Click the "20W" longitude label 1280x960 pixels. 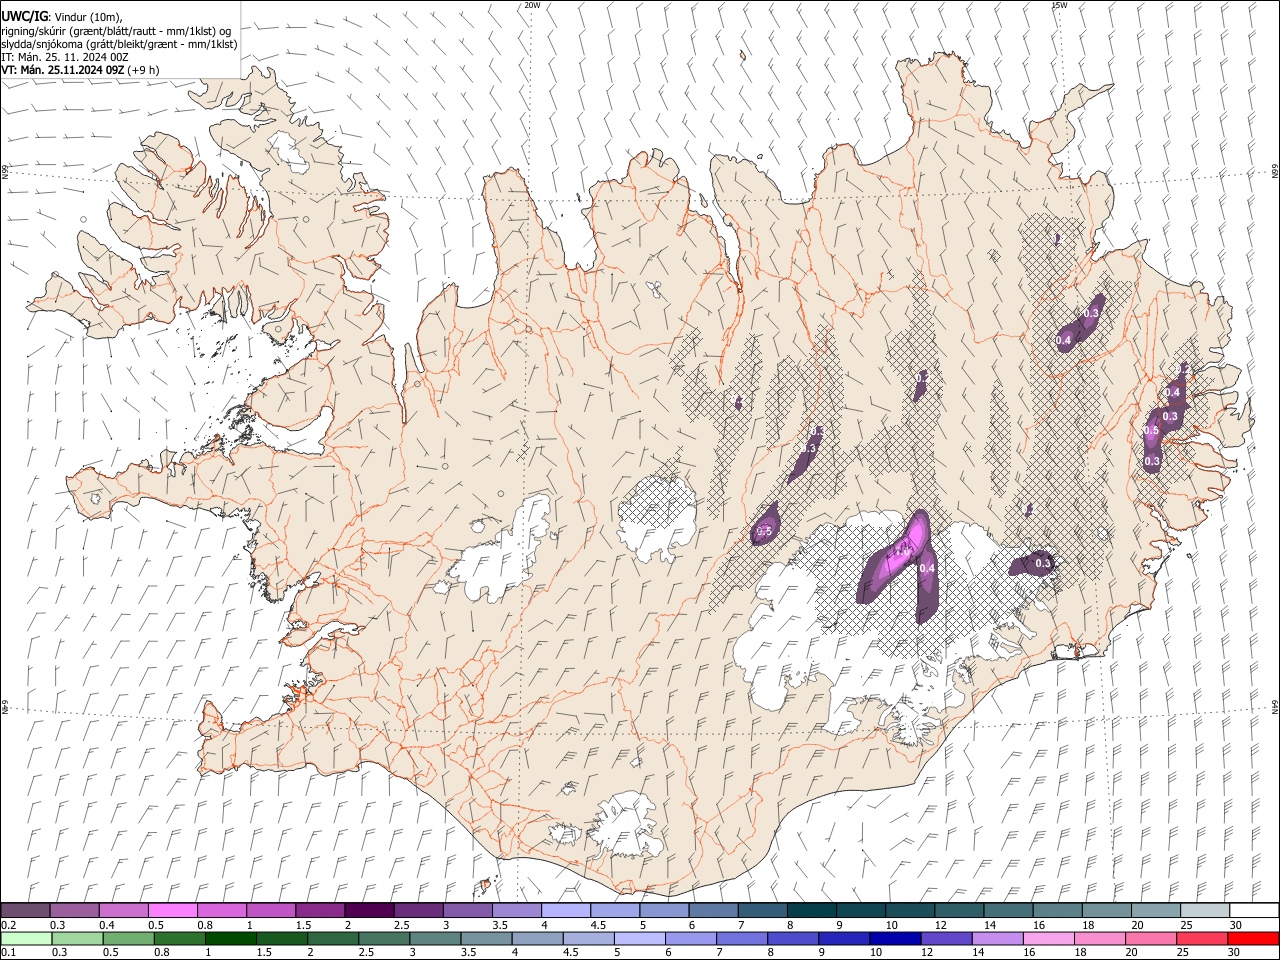click(x=532, y=5)
